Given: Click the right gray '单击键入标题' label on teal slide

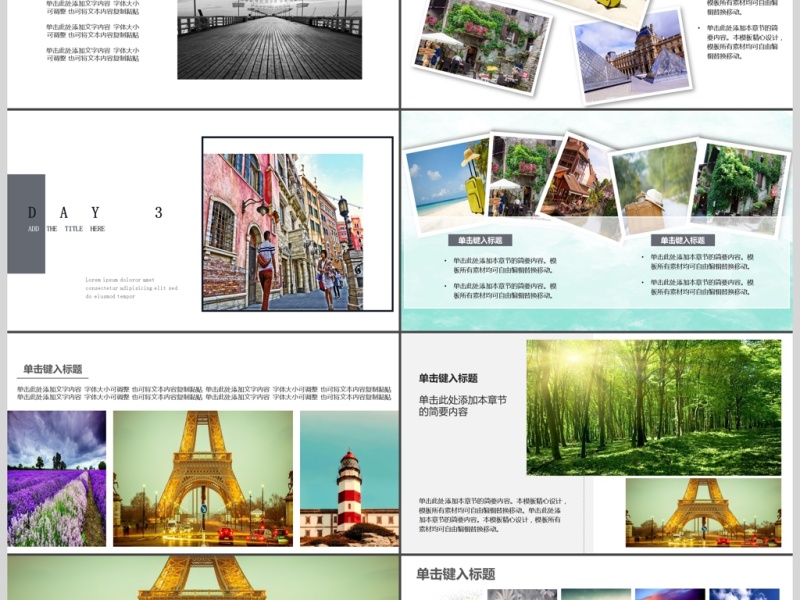Looking at the screenshot, I should click(682, 240).
